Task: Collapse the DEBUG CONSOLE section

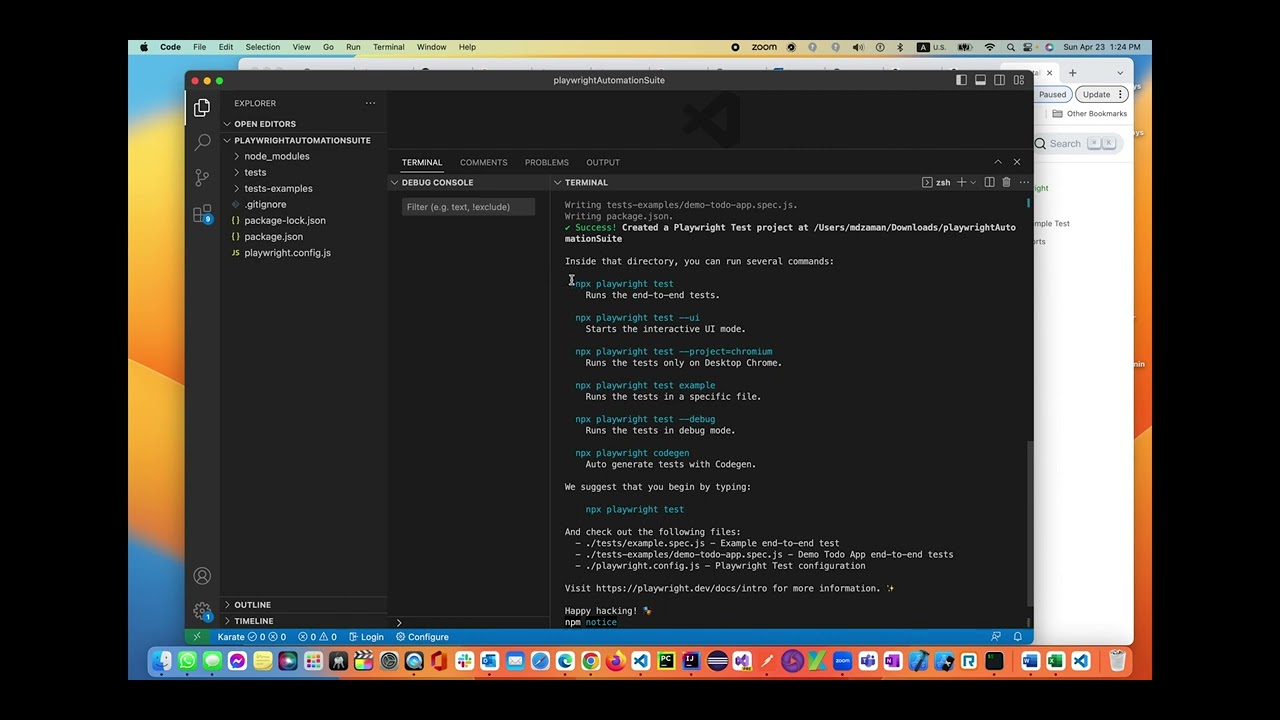Action: tap(467, 183)
